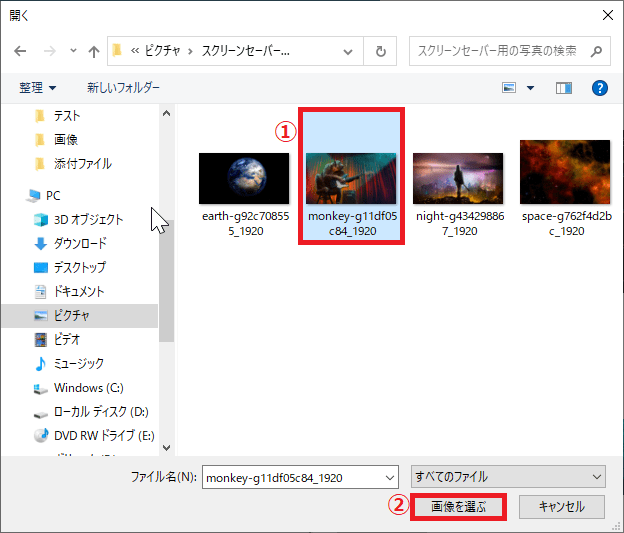624x533 pixels.
Task: Open 3D オブジェクト in sidebar
Action: tap(88, 220)
